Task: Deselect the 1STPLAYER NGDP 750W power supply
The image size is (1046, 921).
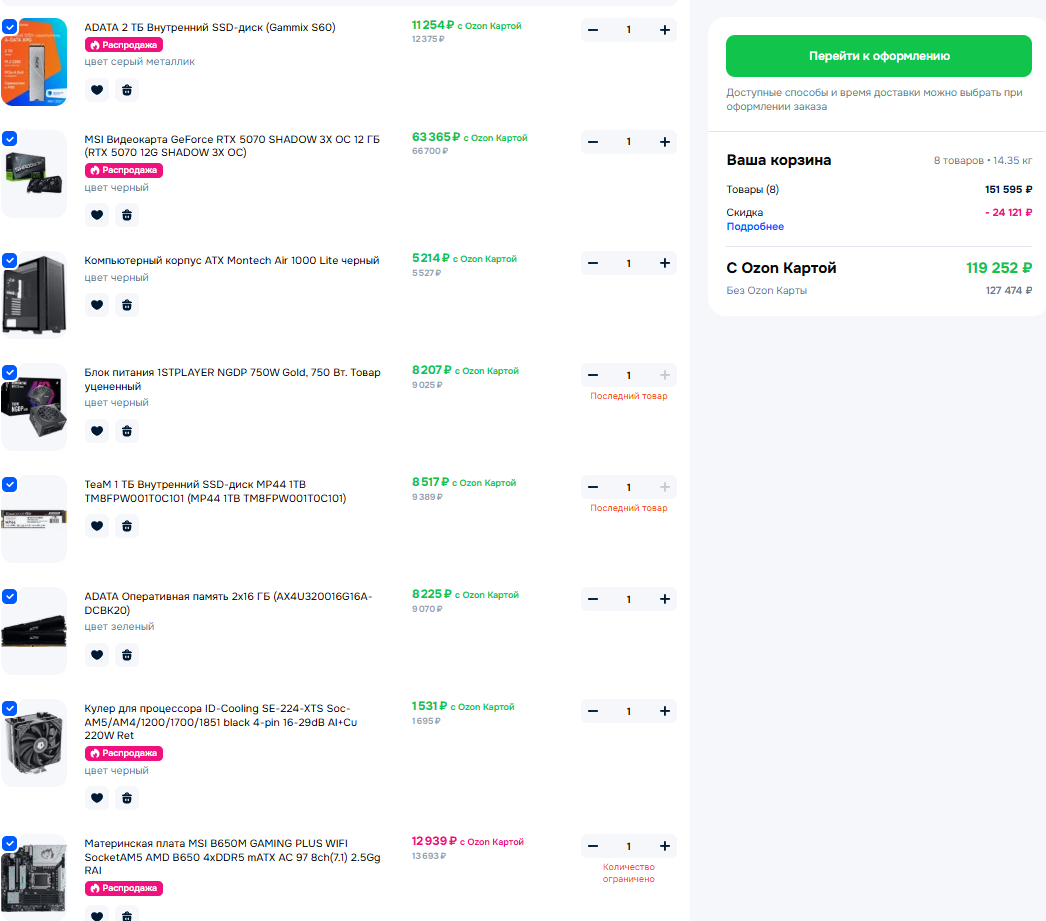Action: tap(9, 372)
